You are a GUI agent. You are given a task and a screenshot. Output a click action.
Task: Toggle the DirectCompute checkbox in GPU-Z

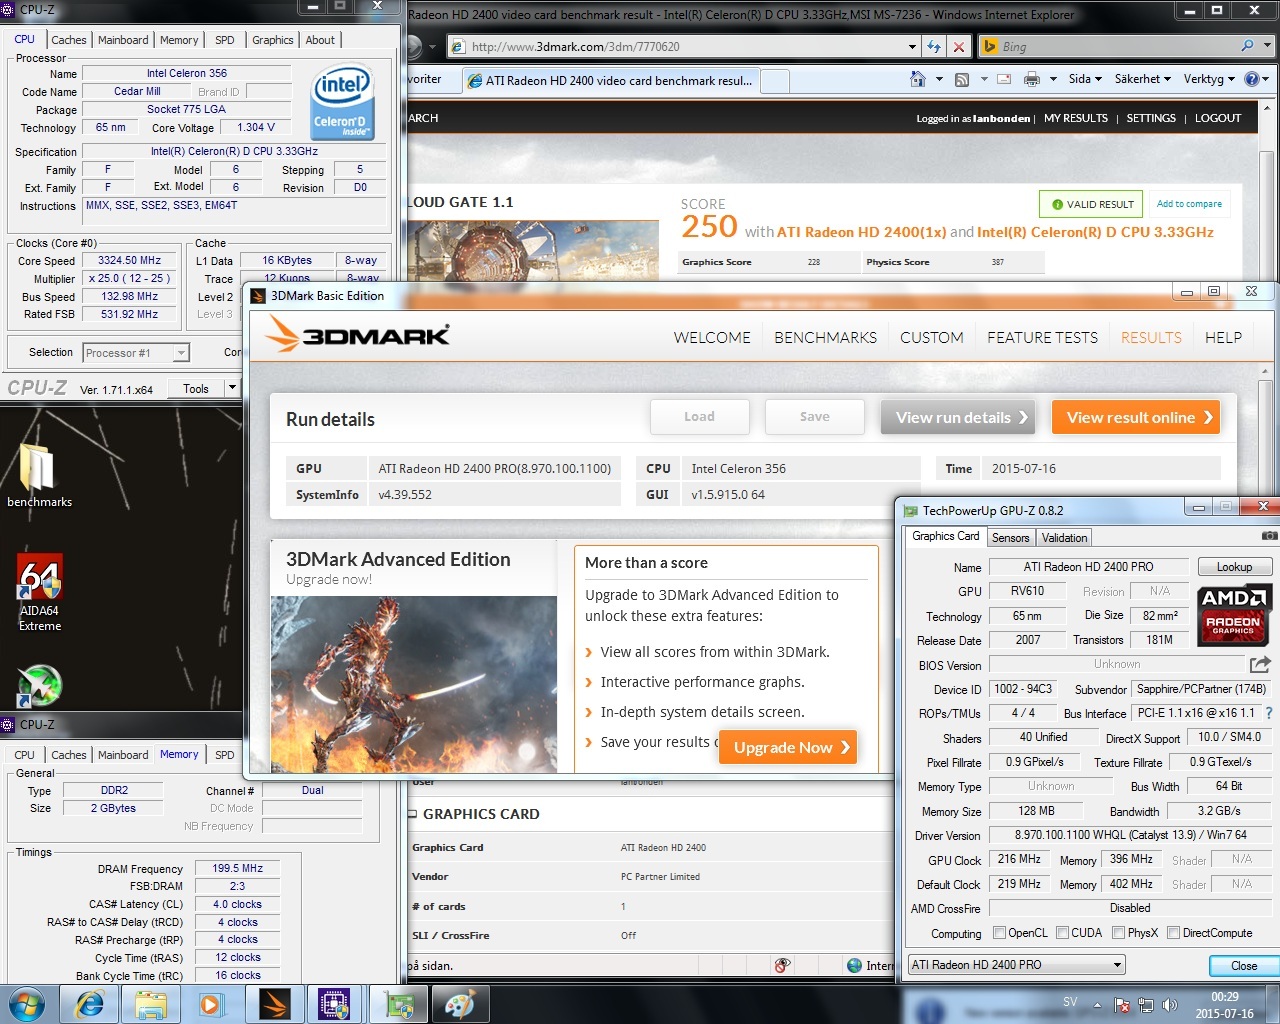1174,933
